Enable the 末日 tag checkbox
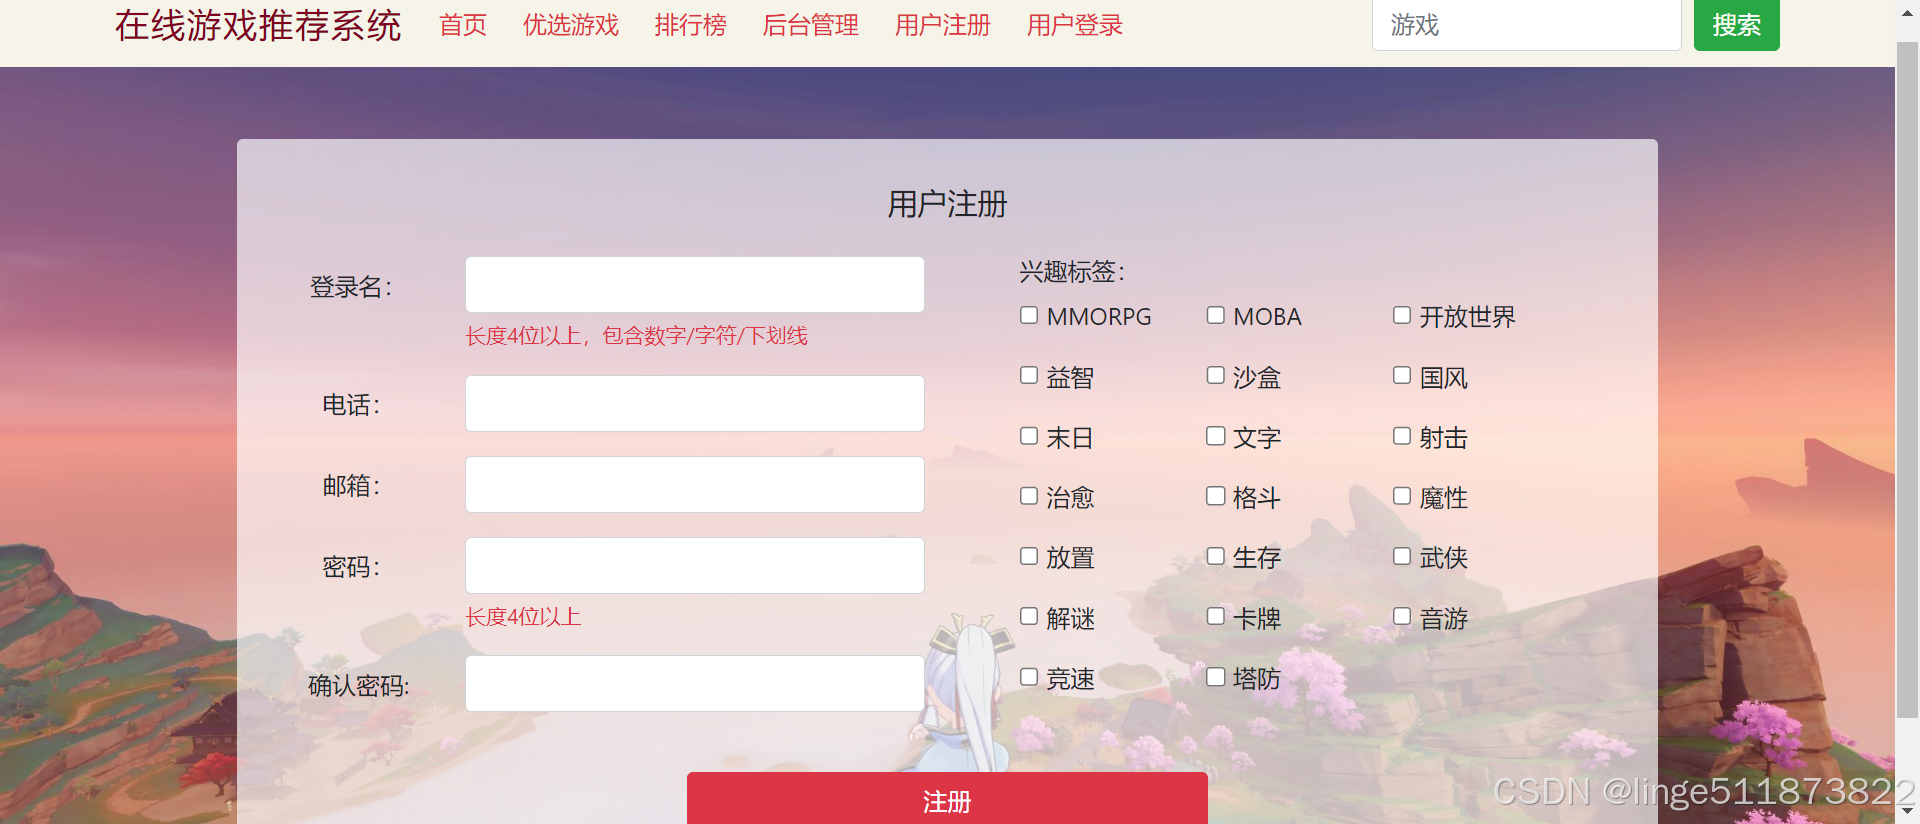The width and height of the screenshot is (1920, 824). [1029, 436]
